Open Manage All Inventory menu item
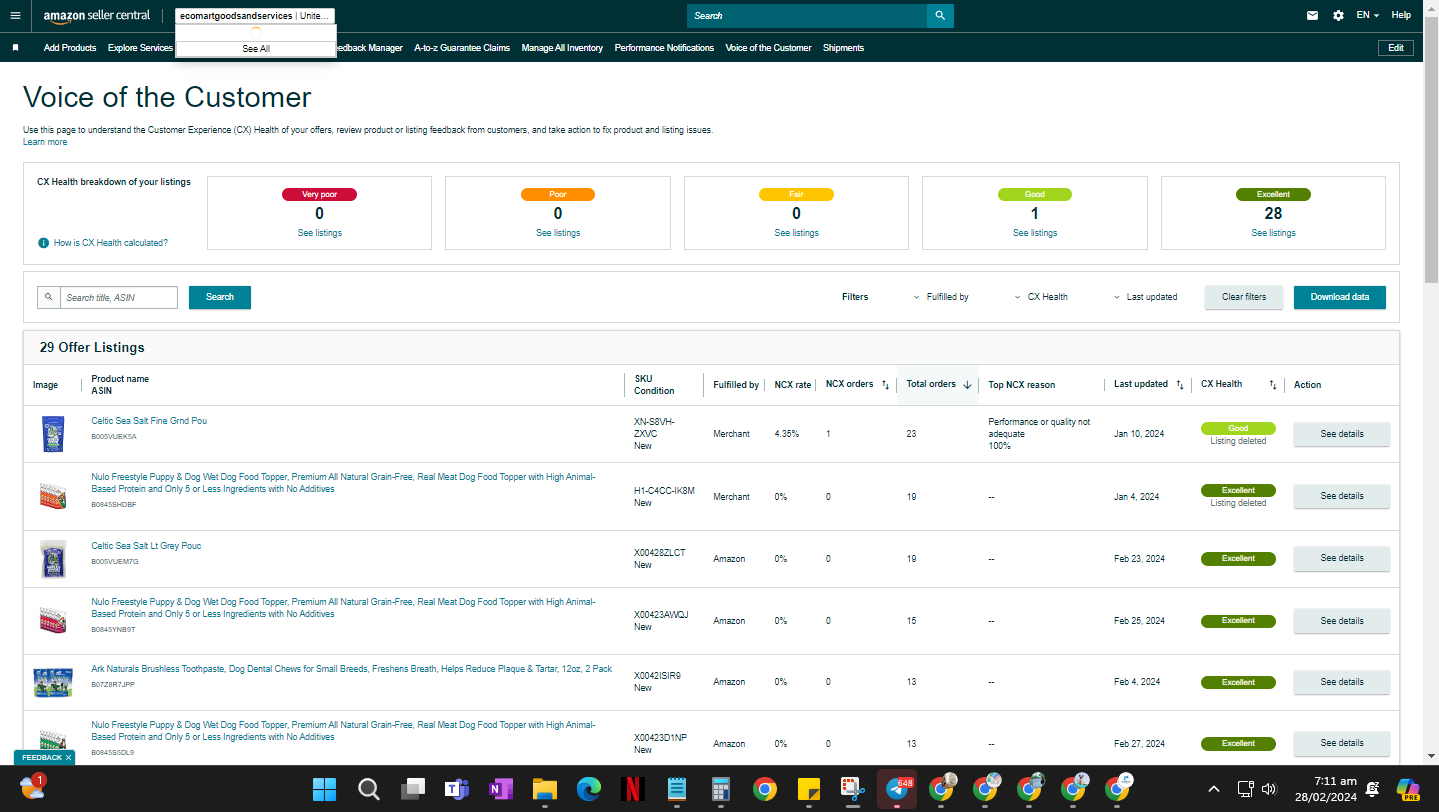 (x=562, y=48)
